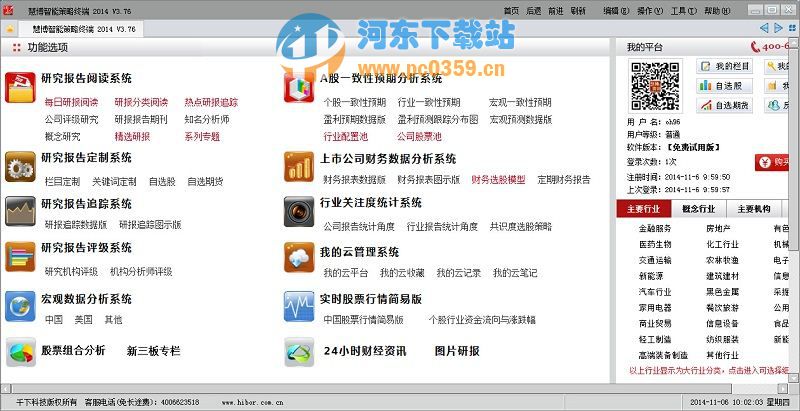Screen dimensions: 800x411
Task: Click 后退 in the top toolbar
Action: click(534, 11)
